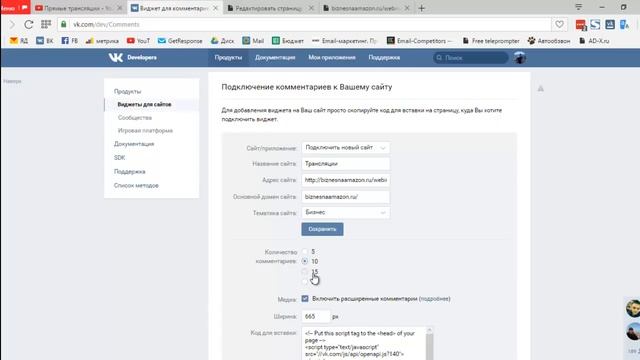Viewport: 640px width, 360px height.
Task: Click the Сохранить button
Action: coord(322,229)
